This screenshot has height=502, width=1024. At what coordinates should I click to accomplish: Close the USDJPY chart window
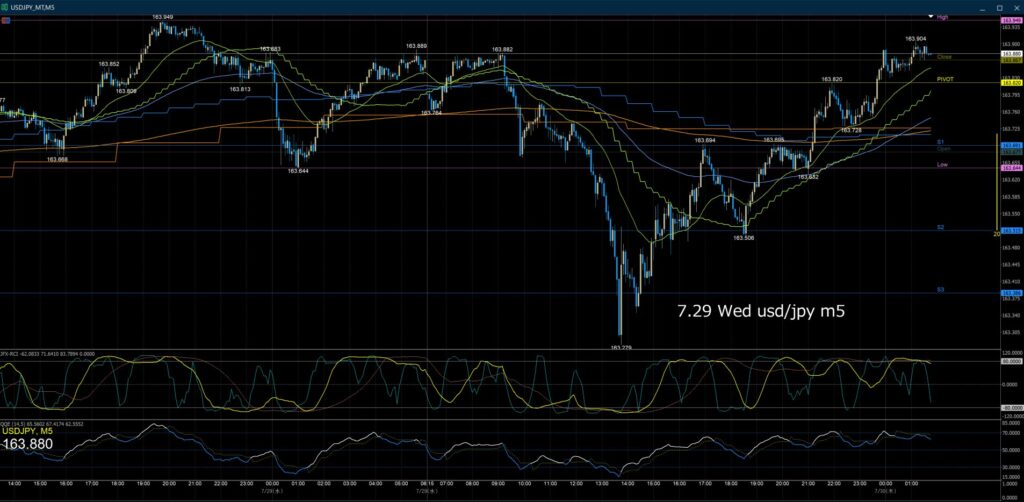(x=1015, y=7)
